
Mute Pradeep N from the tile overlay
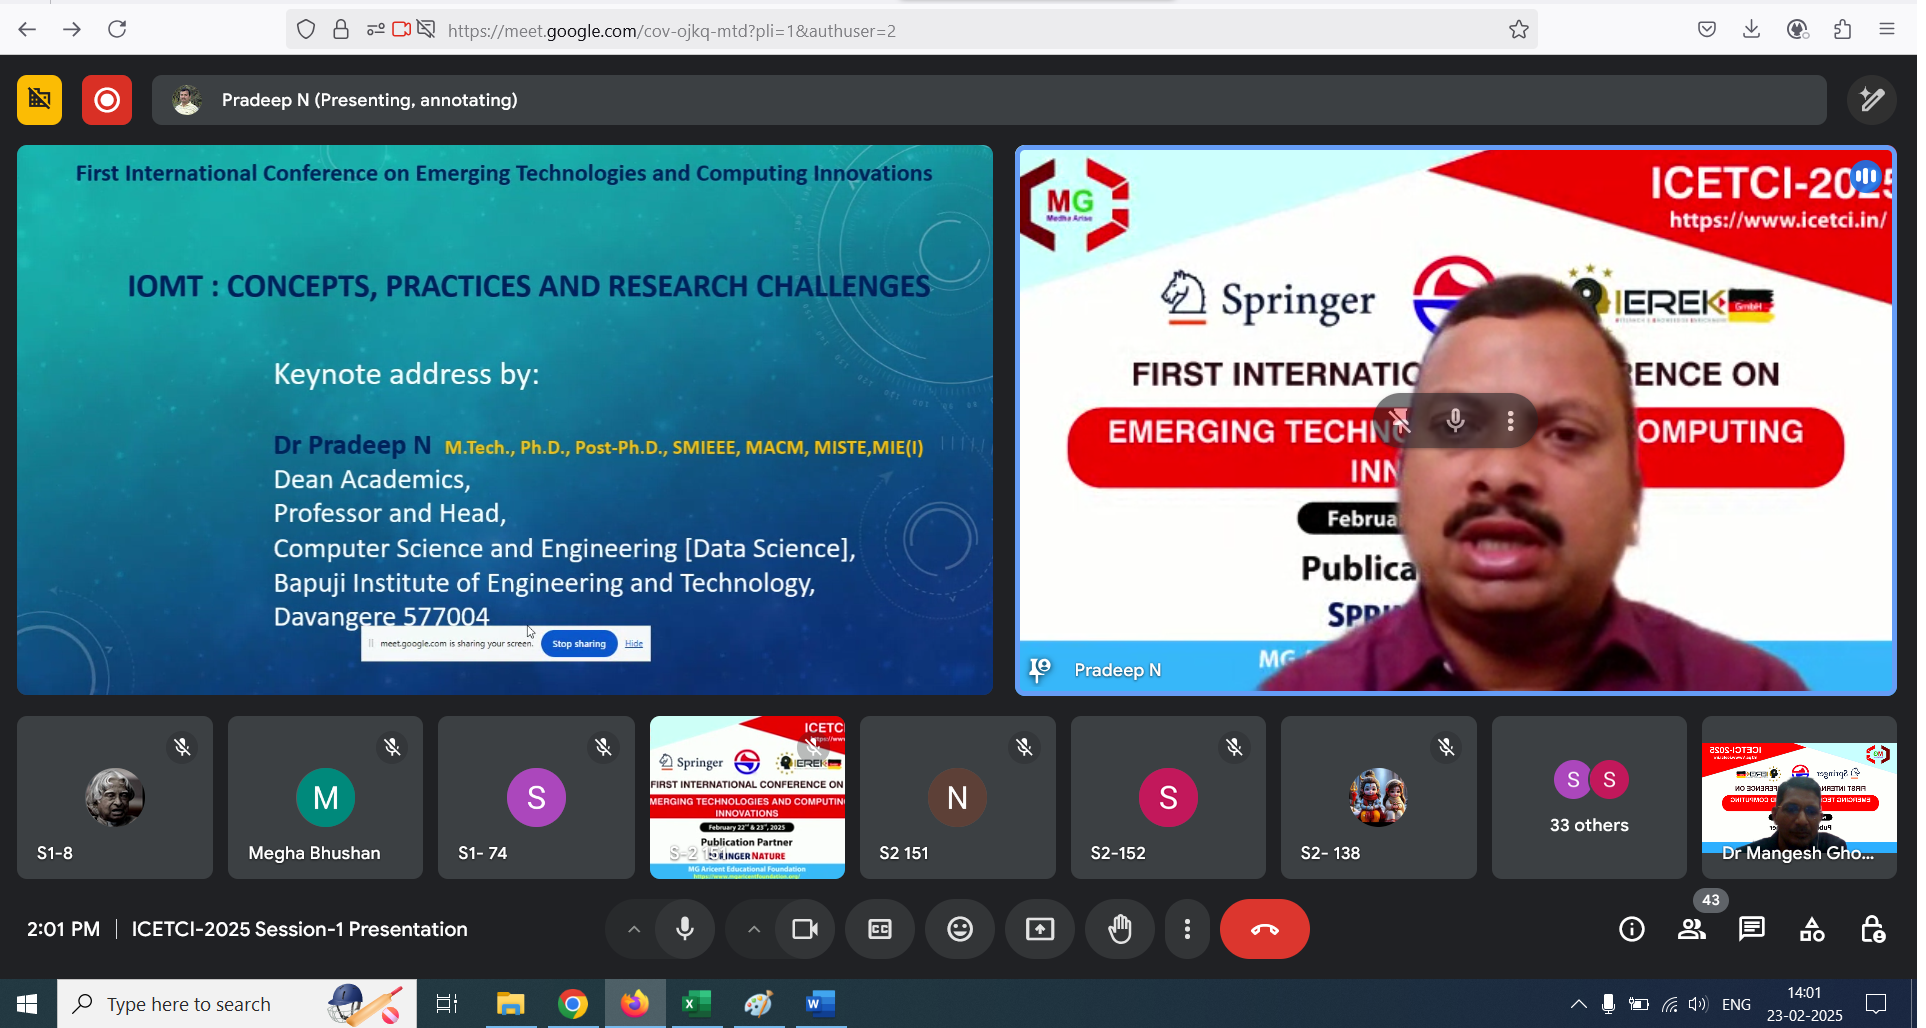click(1455, 421)
